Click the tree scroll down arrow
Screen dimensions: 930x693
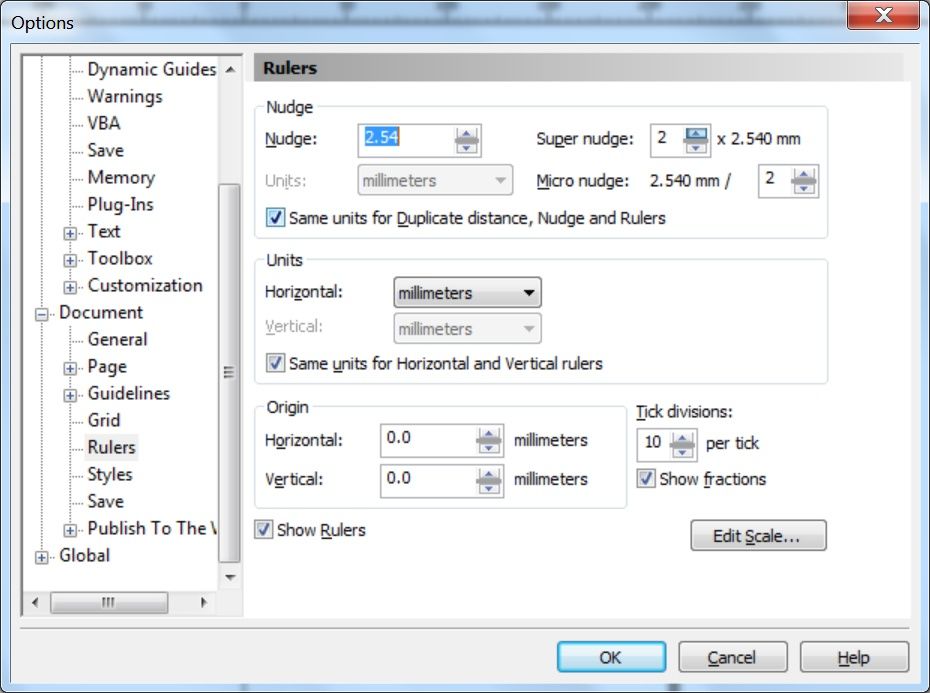coord(230,577)
